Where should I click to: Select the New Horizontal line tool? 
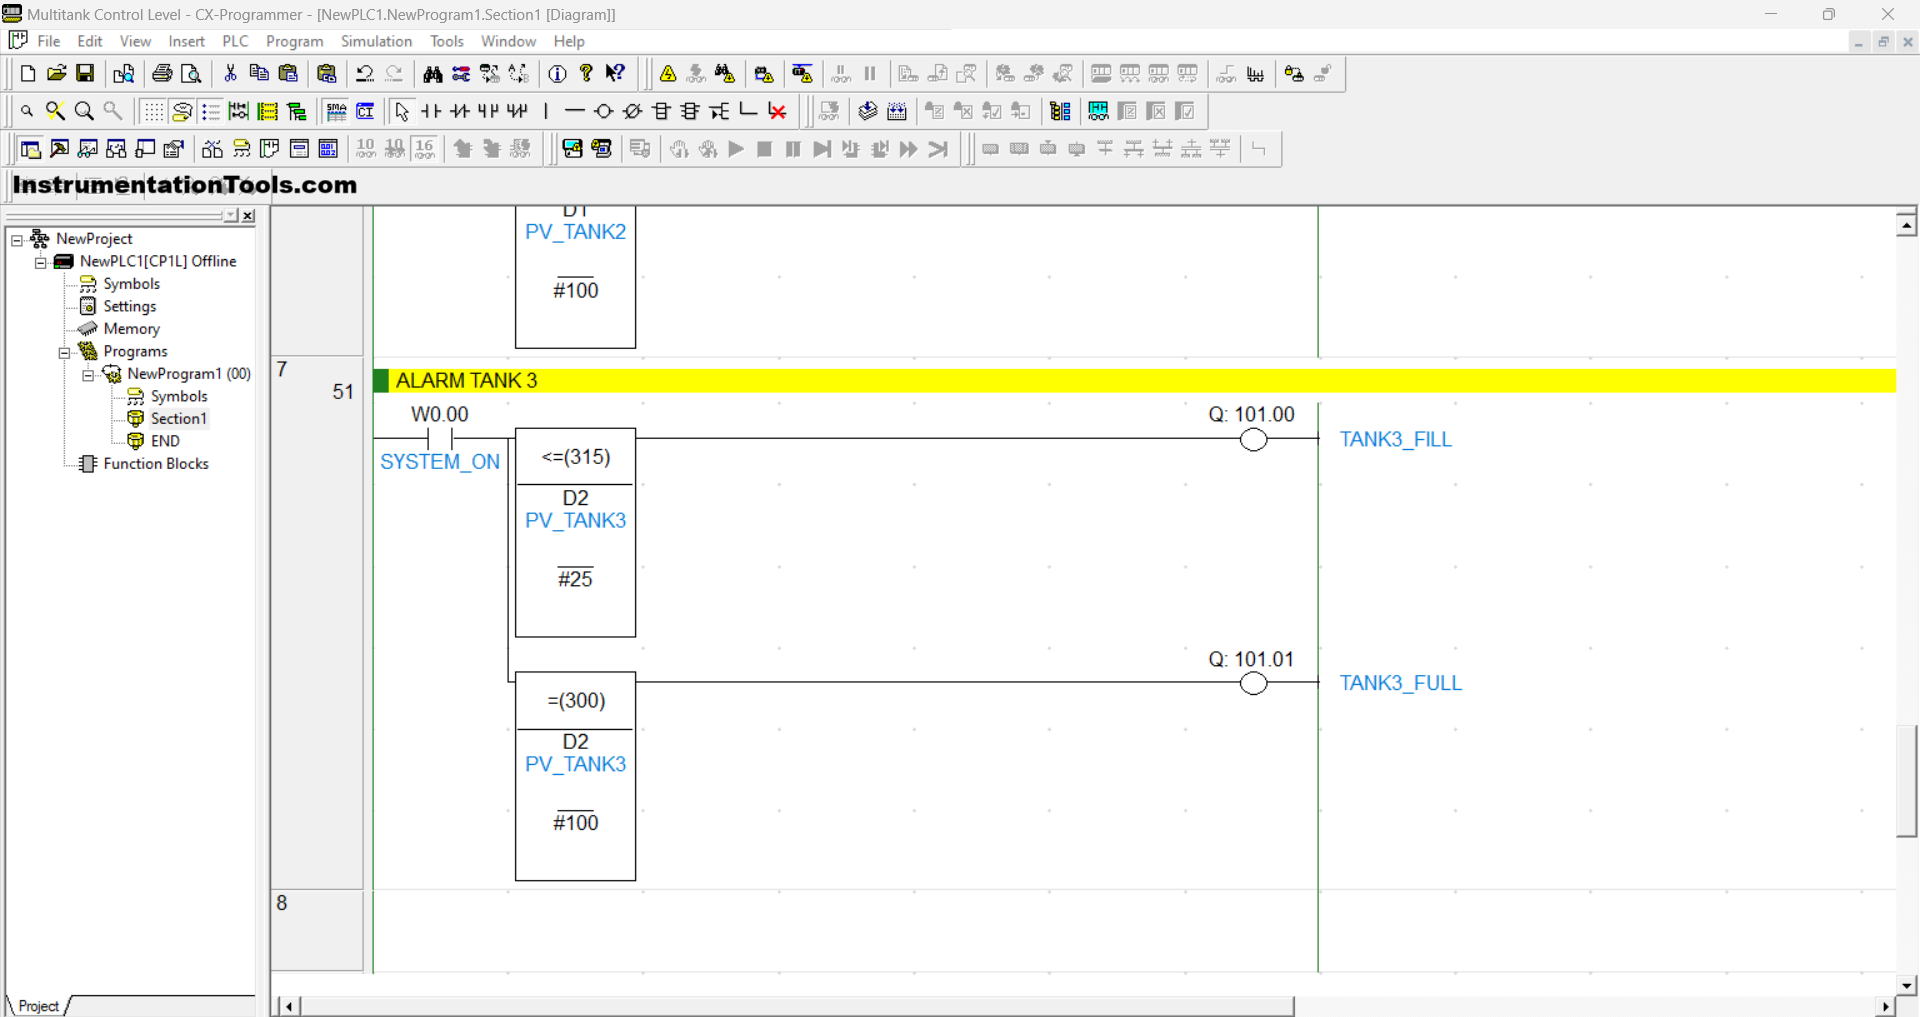(575, 111)
